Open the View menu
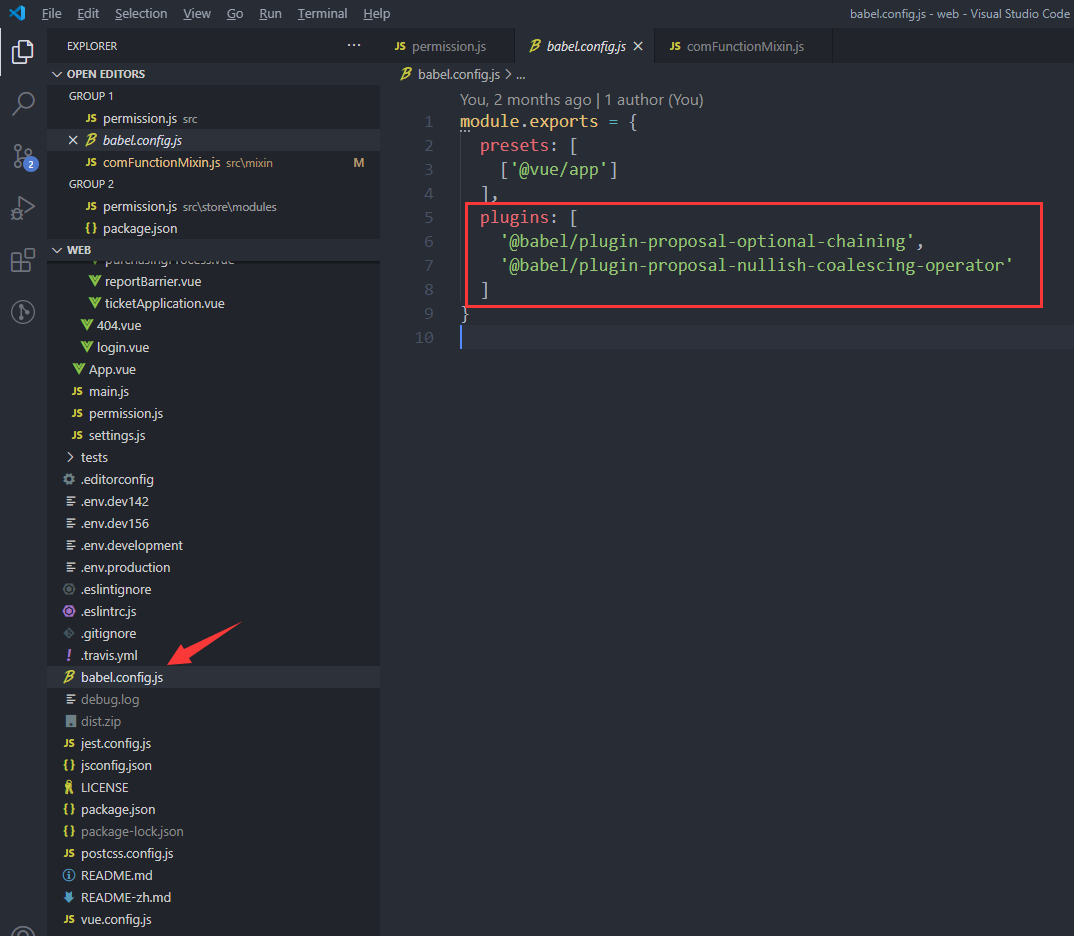The image size is (1074, 936). click(x=197, y=13)
